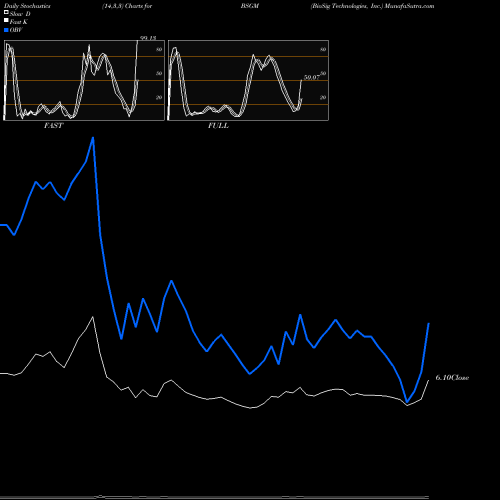Click the FAST chart label

[53, 126]
